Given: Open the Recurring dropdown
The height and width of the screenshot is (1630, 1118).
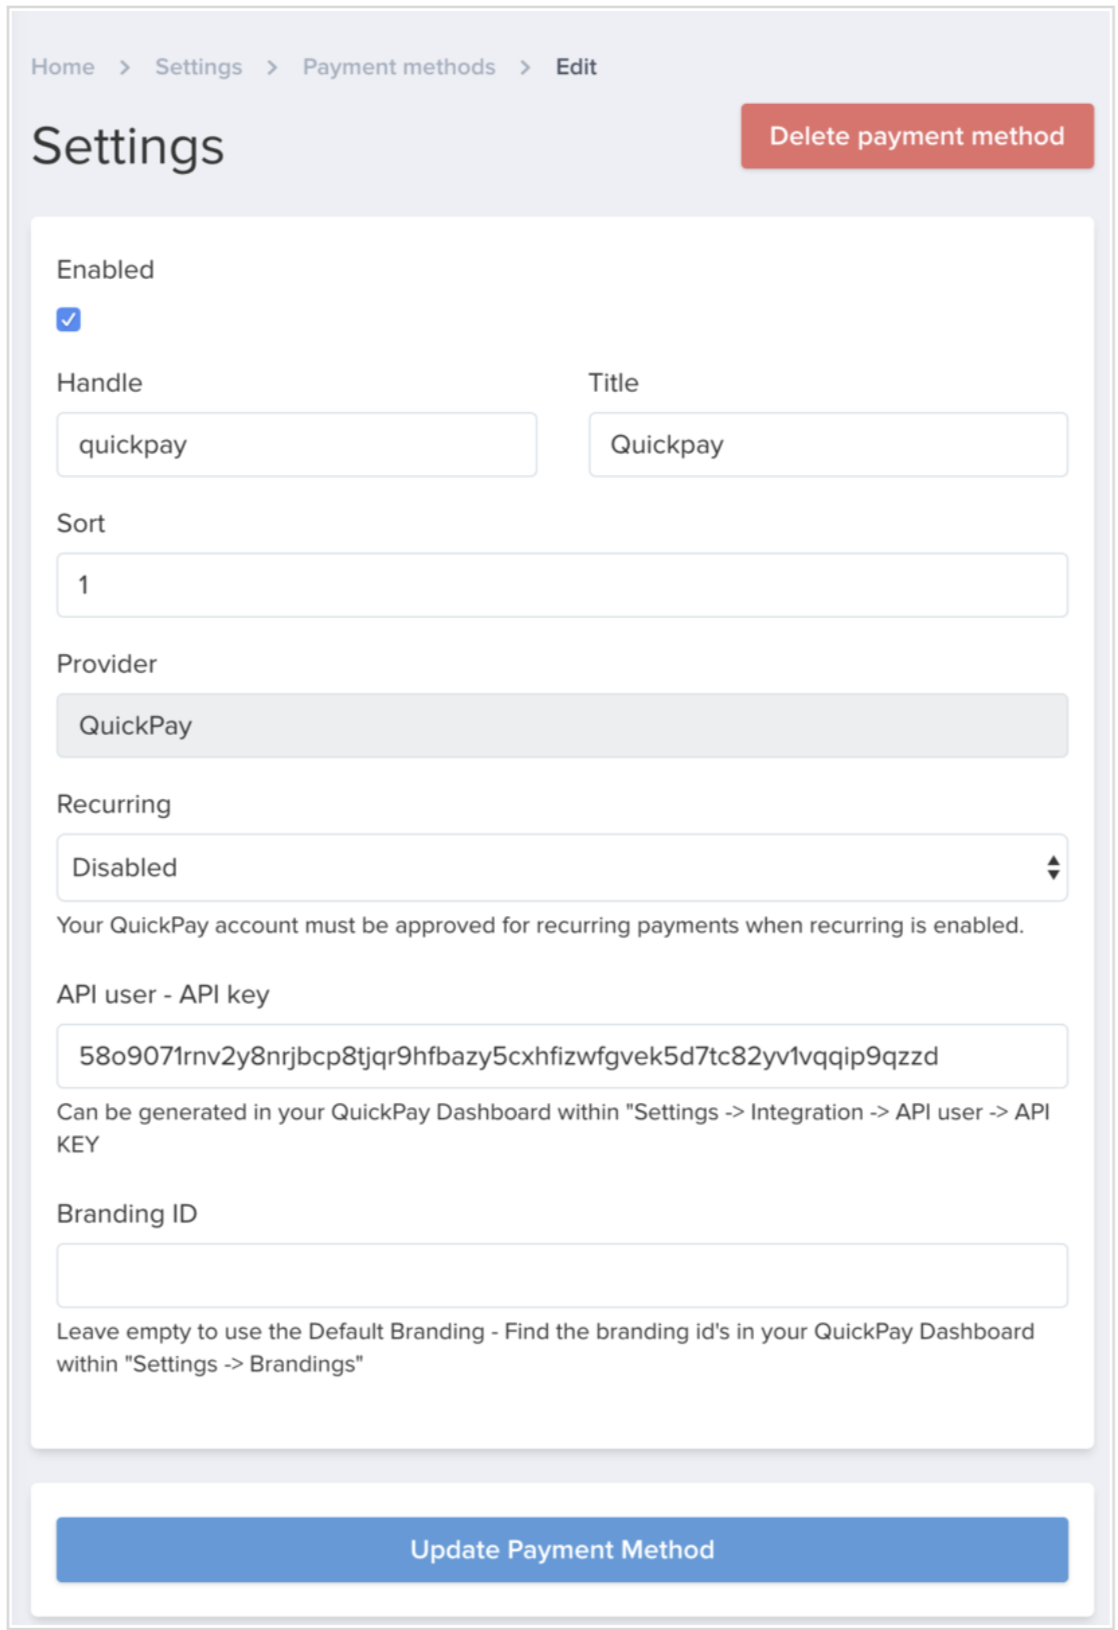Looking at the screenshot, I should [x=562, y=867].
